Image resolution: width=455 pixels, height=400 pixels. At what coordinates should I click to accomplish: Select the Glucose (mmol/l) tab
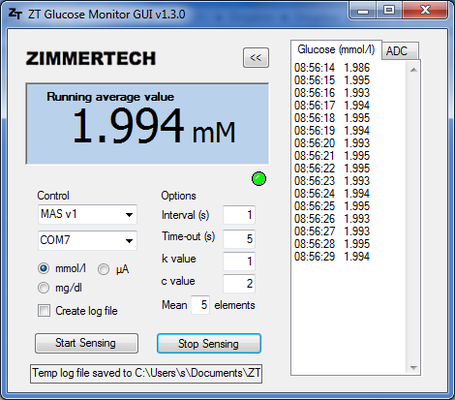pos(336,50)
